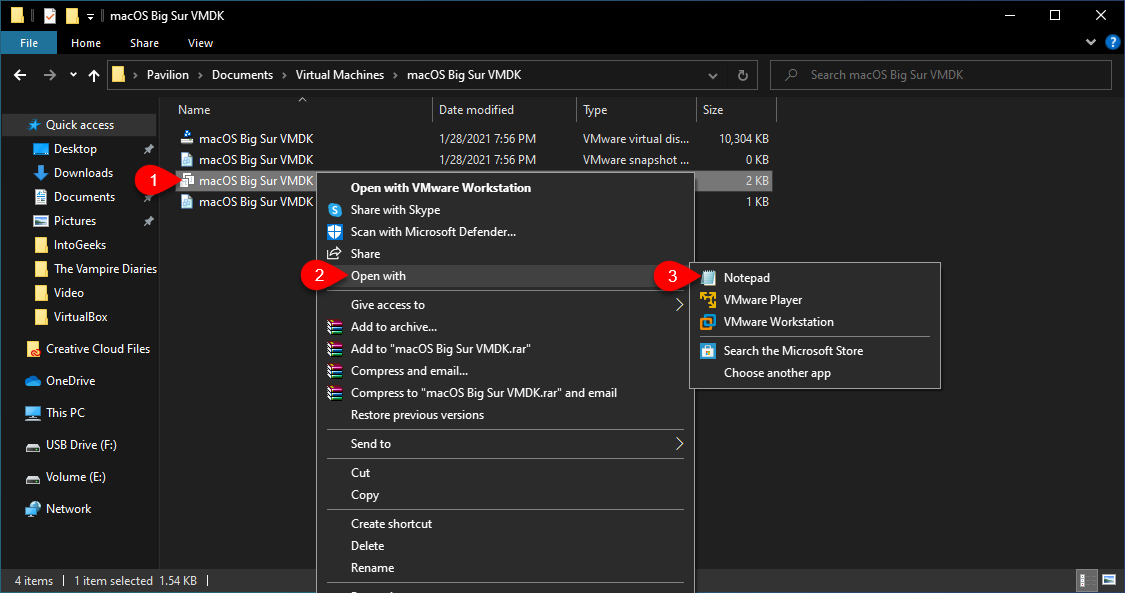This screenshot has height=593, width=1125.
Task: Open the Home ribbon tab
Action: 85,43
